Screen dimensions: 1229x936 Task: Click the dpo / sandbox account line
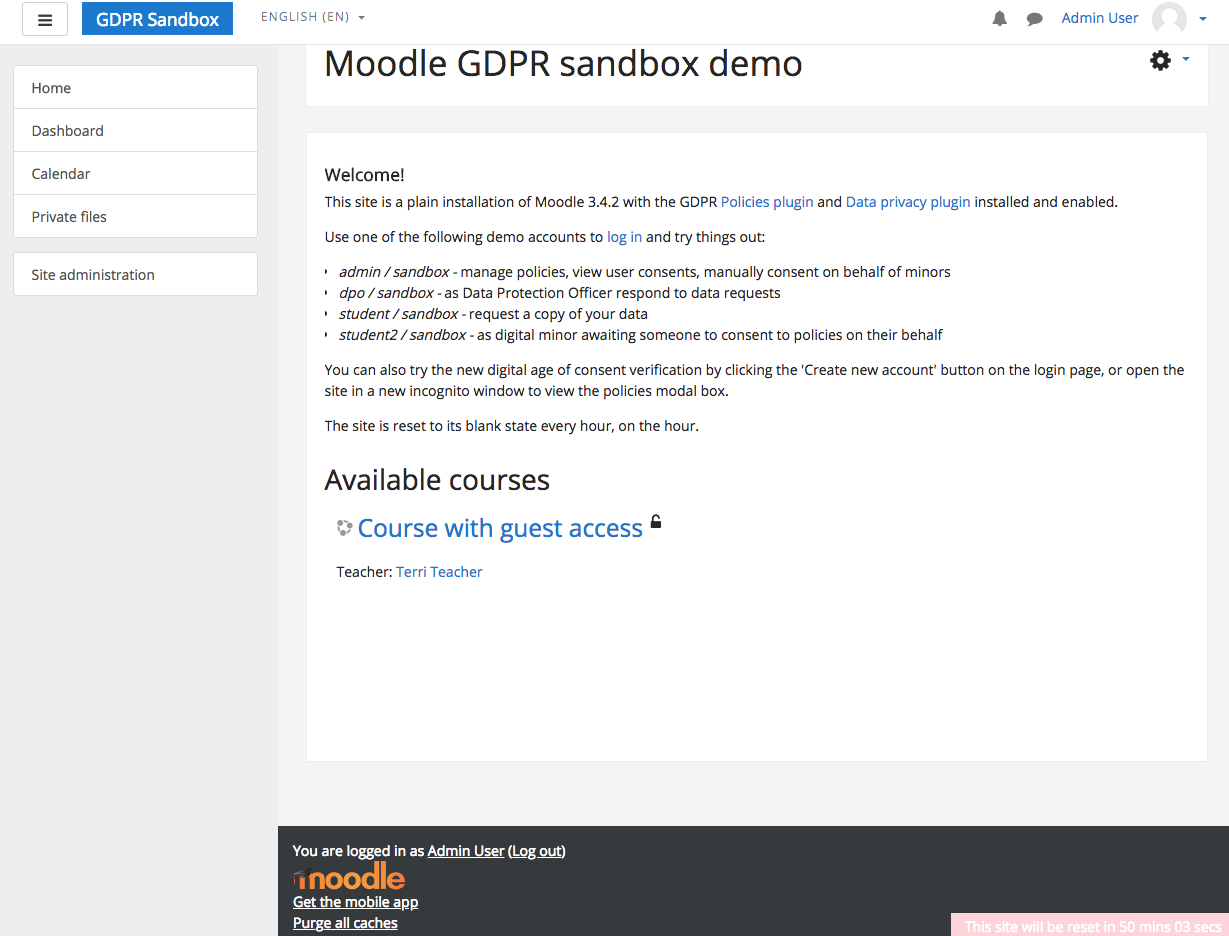pyautogui.click(x=559, y=293)
